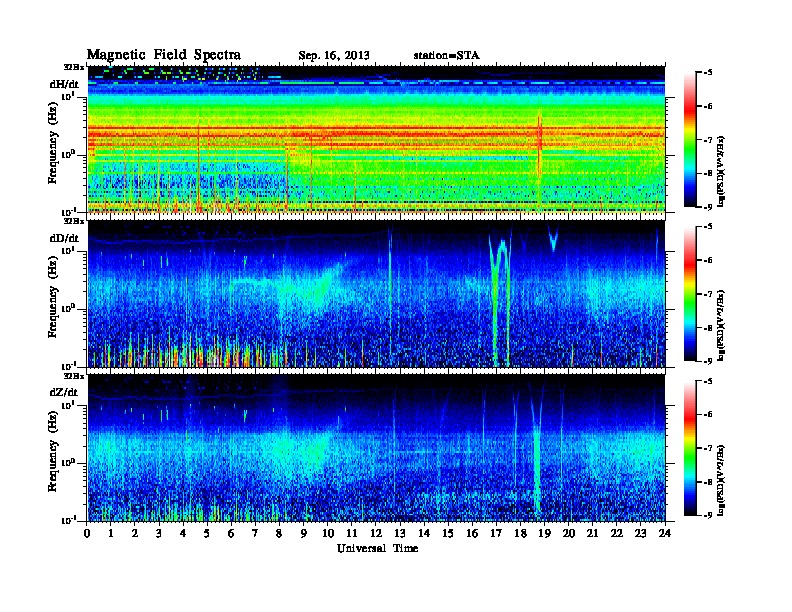Click the hour 6 tick label
The height and width of the screenshot is (612, 792).
click(231, 534)
